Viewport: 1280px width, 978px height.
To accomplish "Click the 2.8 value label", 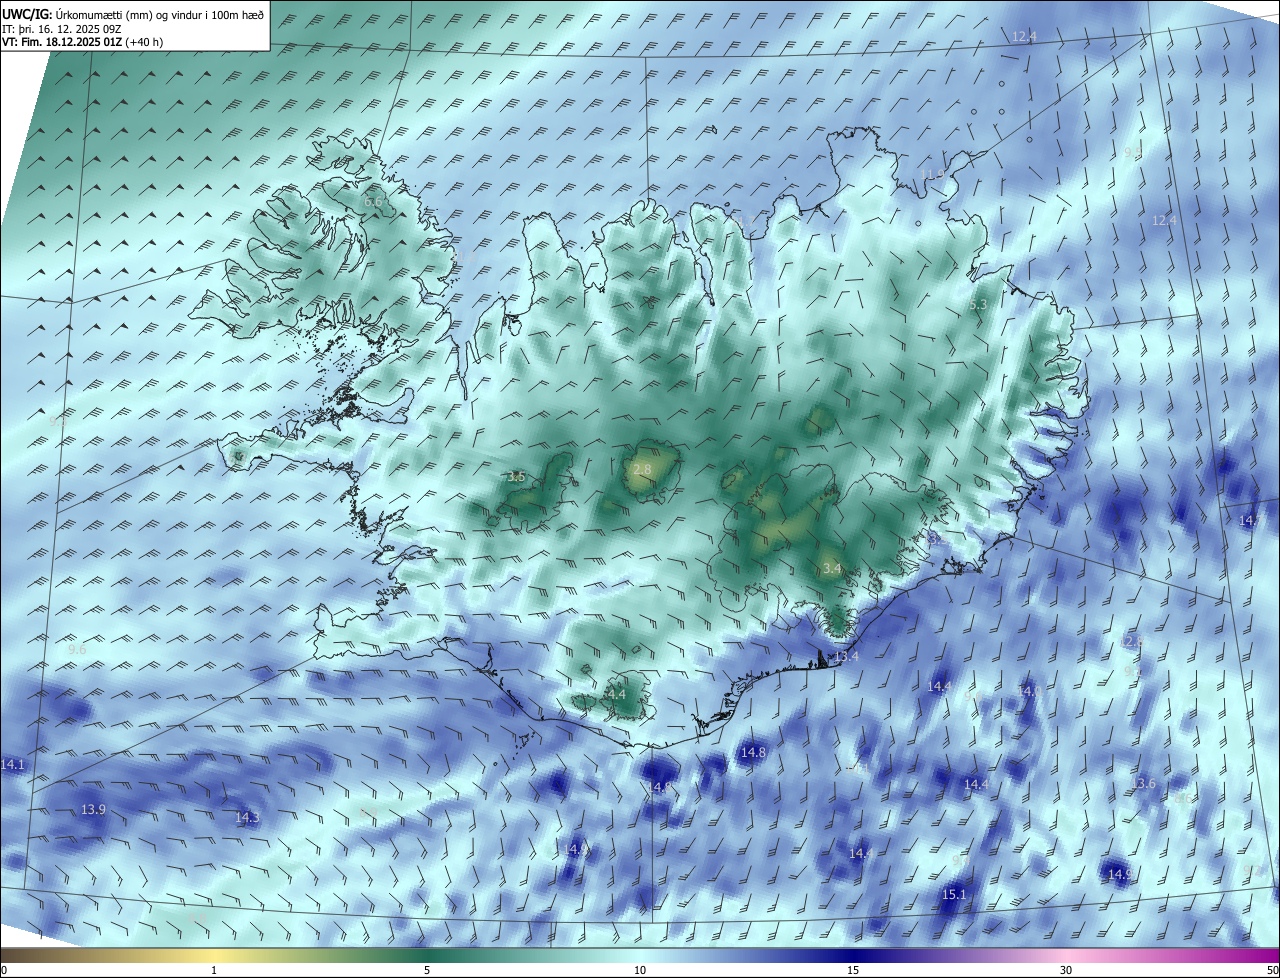I will pos(642,469).
